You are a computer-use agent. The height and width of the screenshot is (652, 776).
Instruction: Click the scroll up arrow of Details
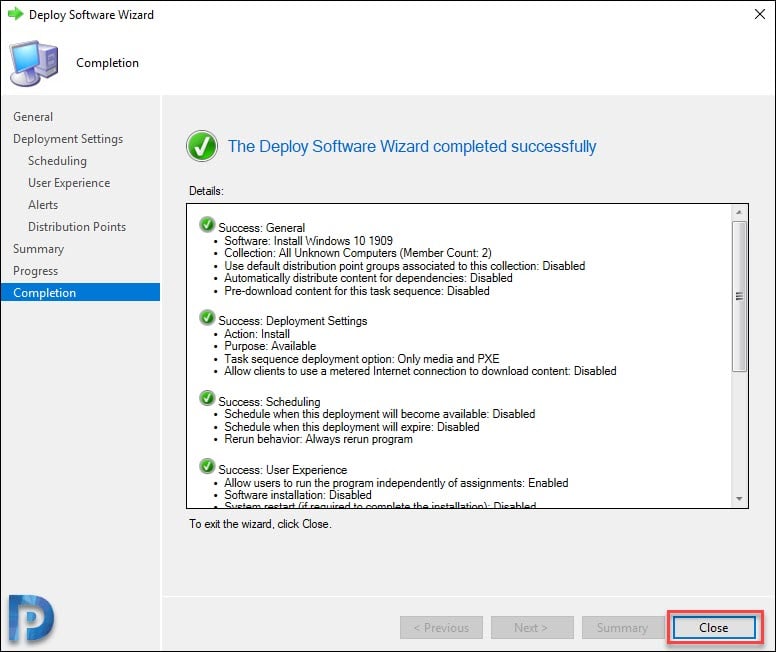(x=739, y=212)
